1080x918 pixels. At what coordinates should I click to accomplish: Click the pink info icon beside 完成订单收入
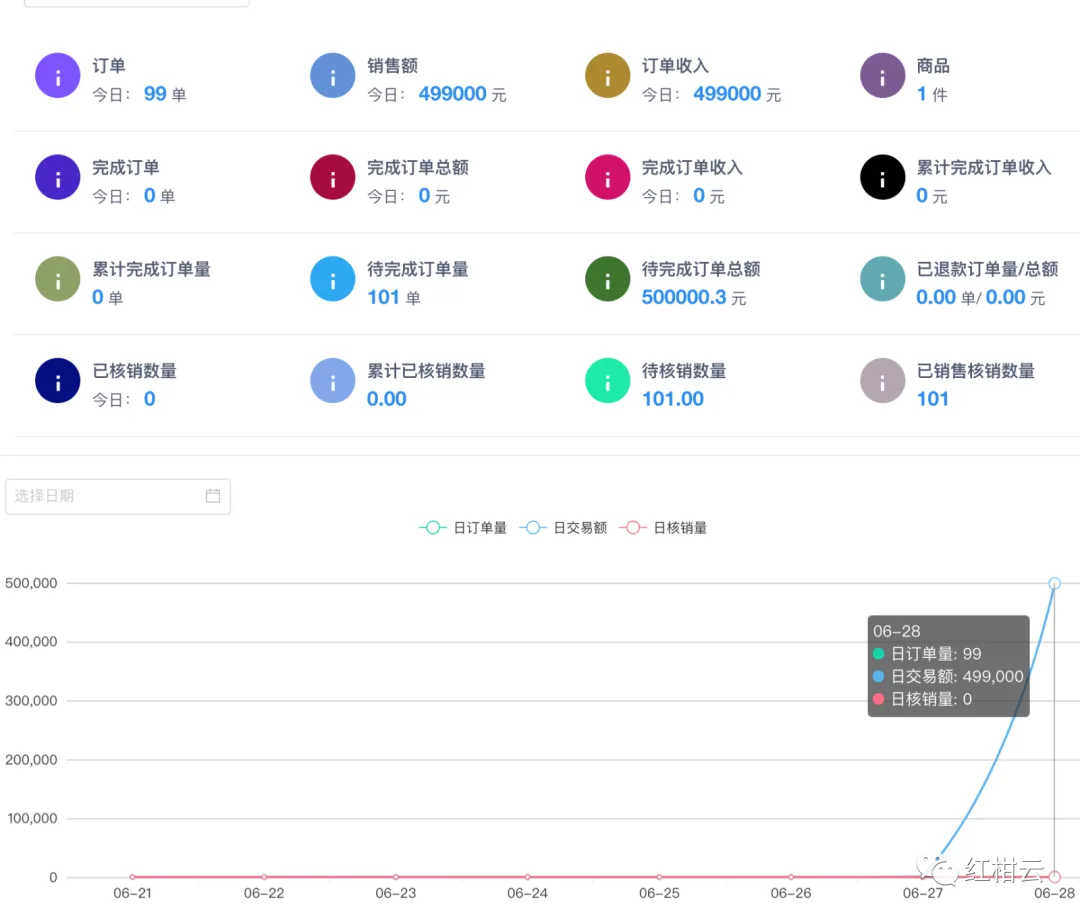pos(608,177)
